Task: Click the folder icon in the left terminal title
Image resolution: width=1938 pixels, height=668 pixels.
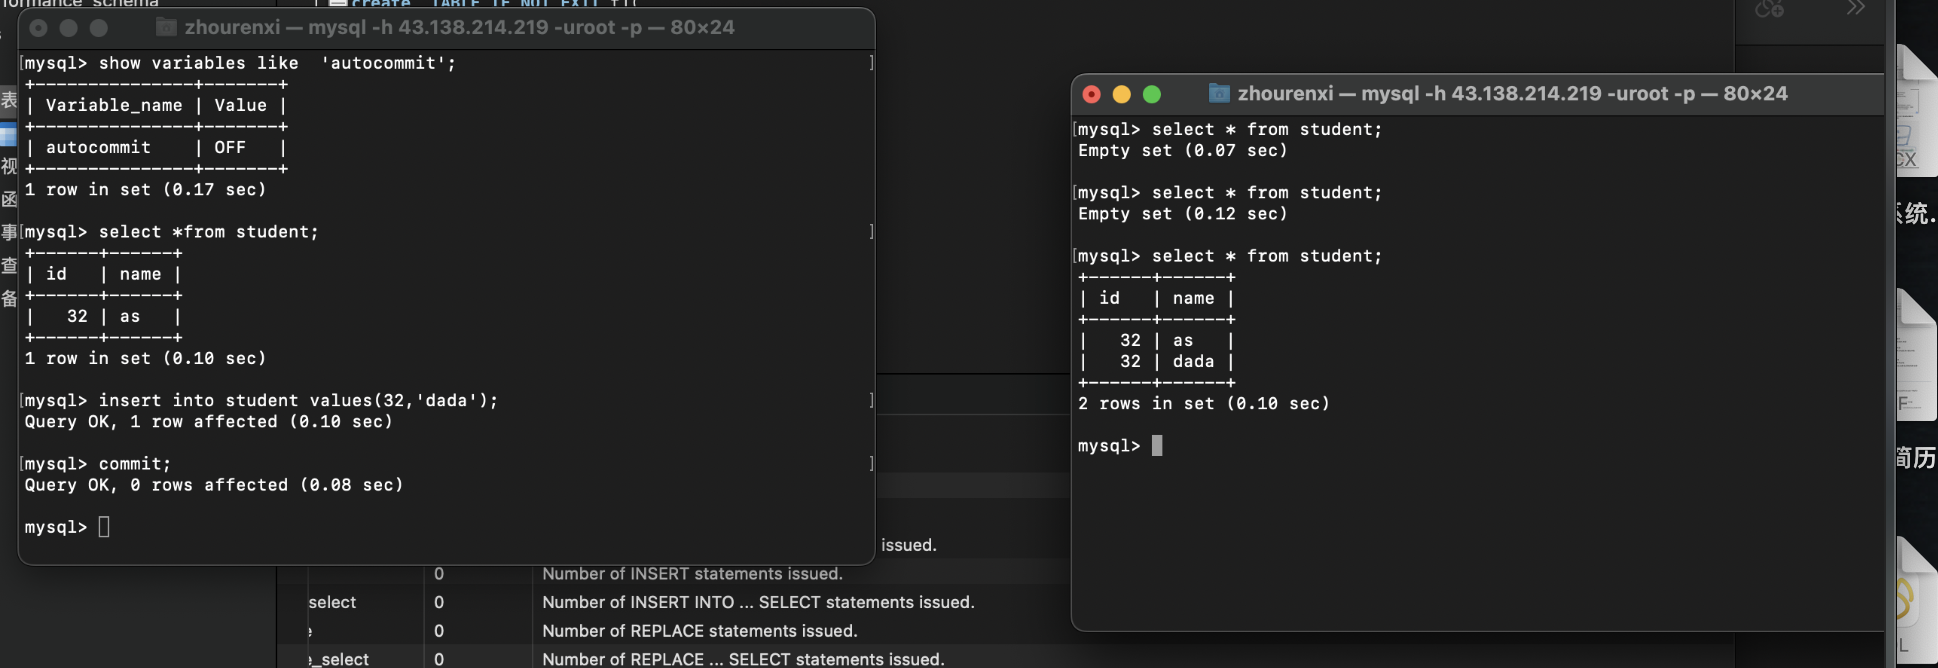Action: point(166,27)
